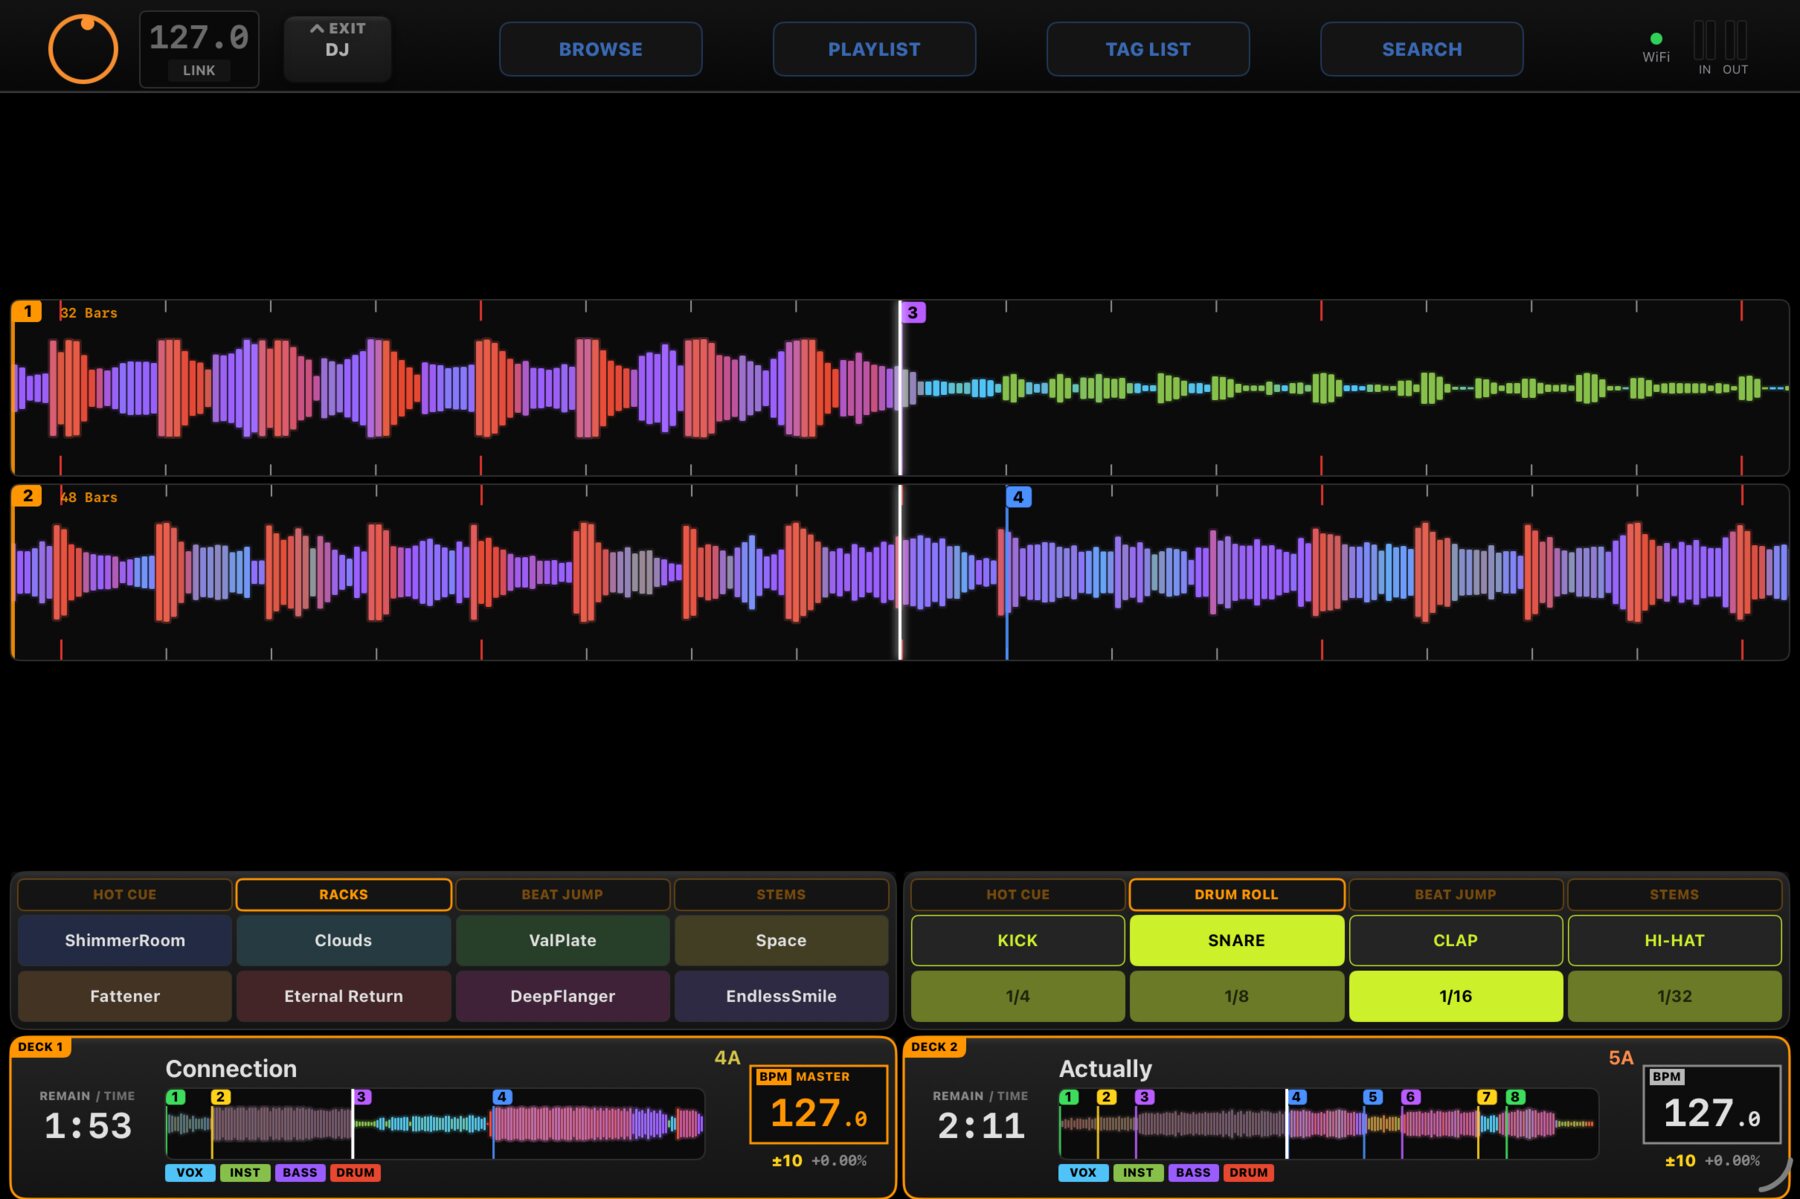Activate the Eternal Return effect rack

(x=343, y=996)
